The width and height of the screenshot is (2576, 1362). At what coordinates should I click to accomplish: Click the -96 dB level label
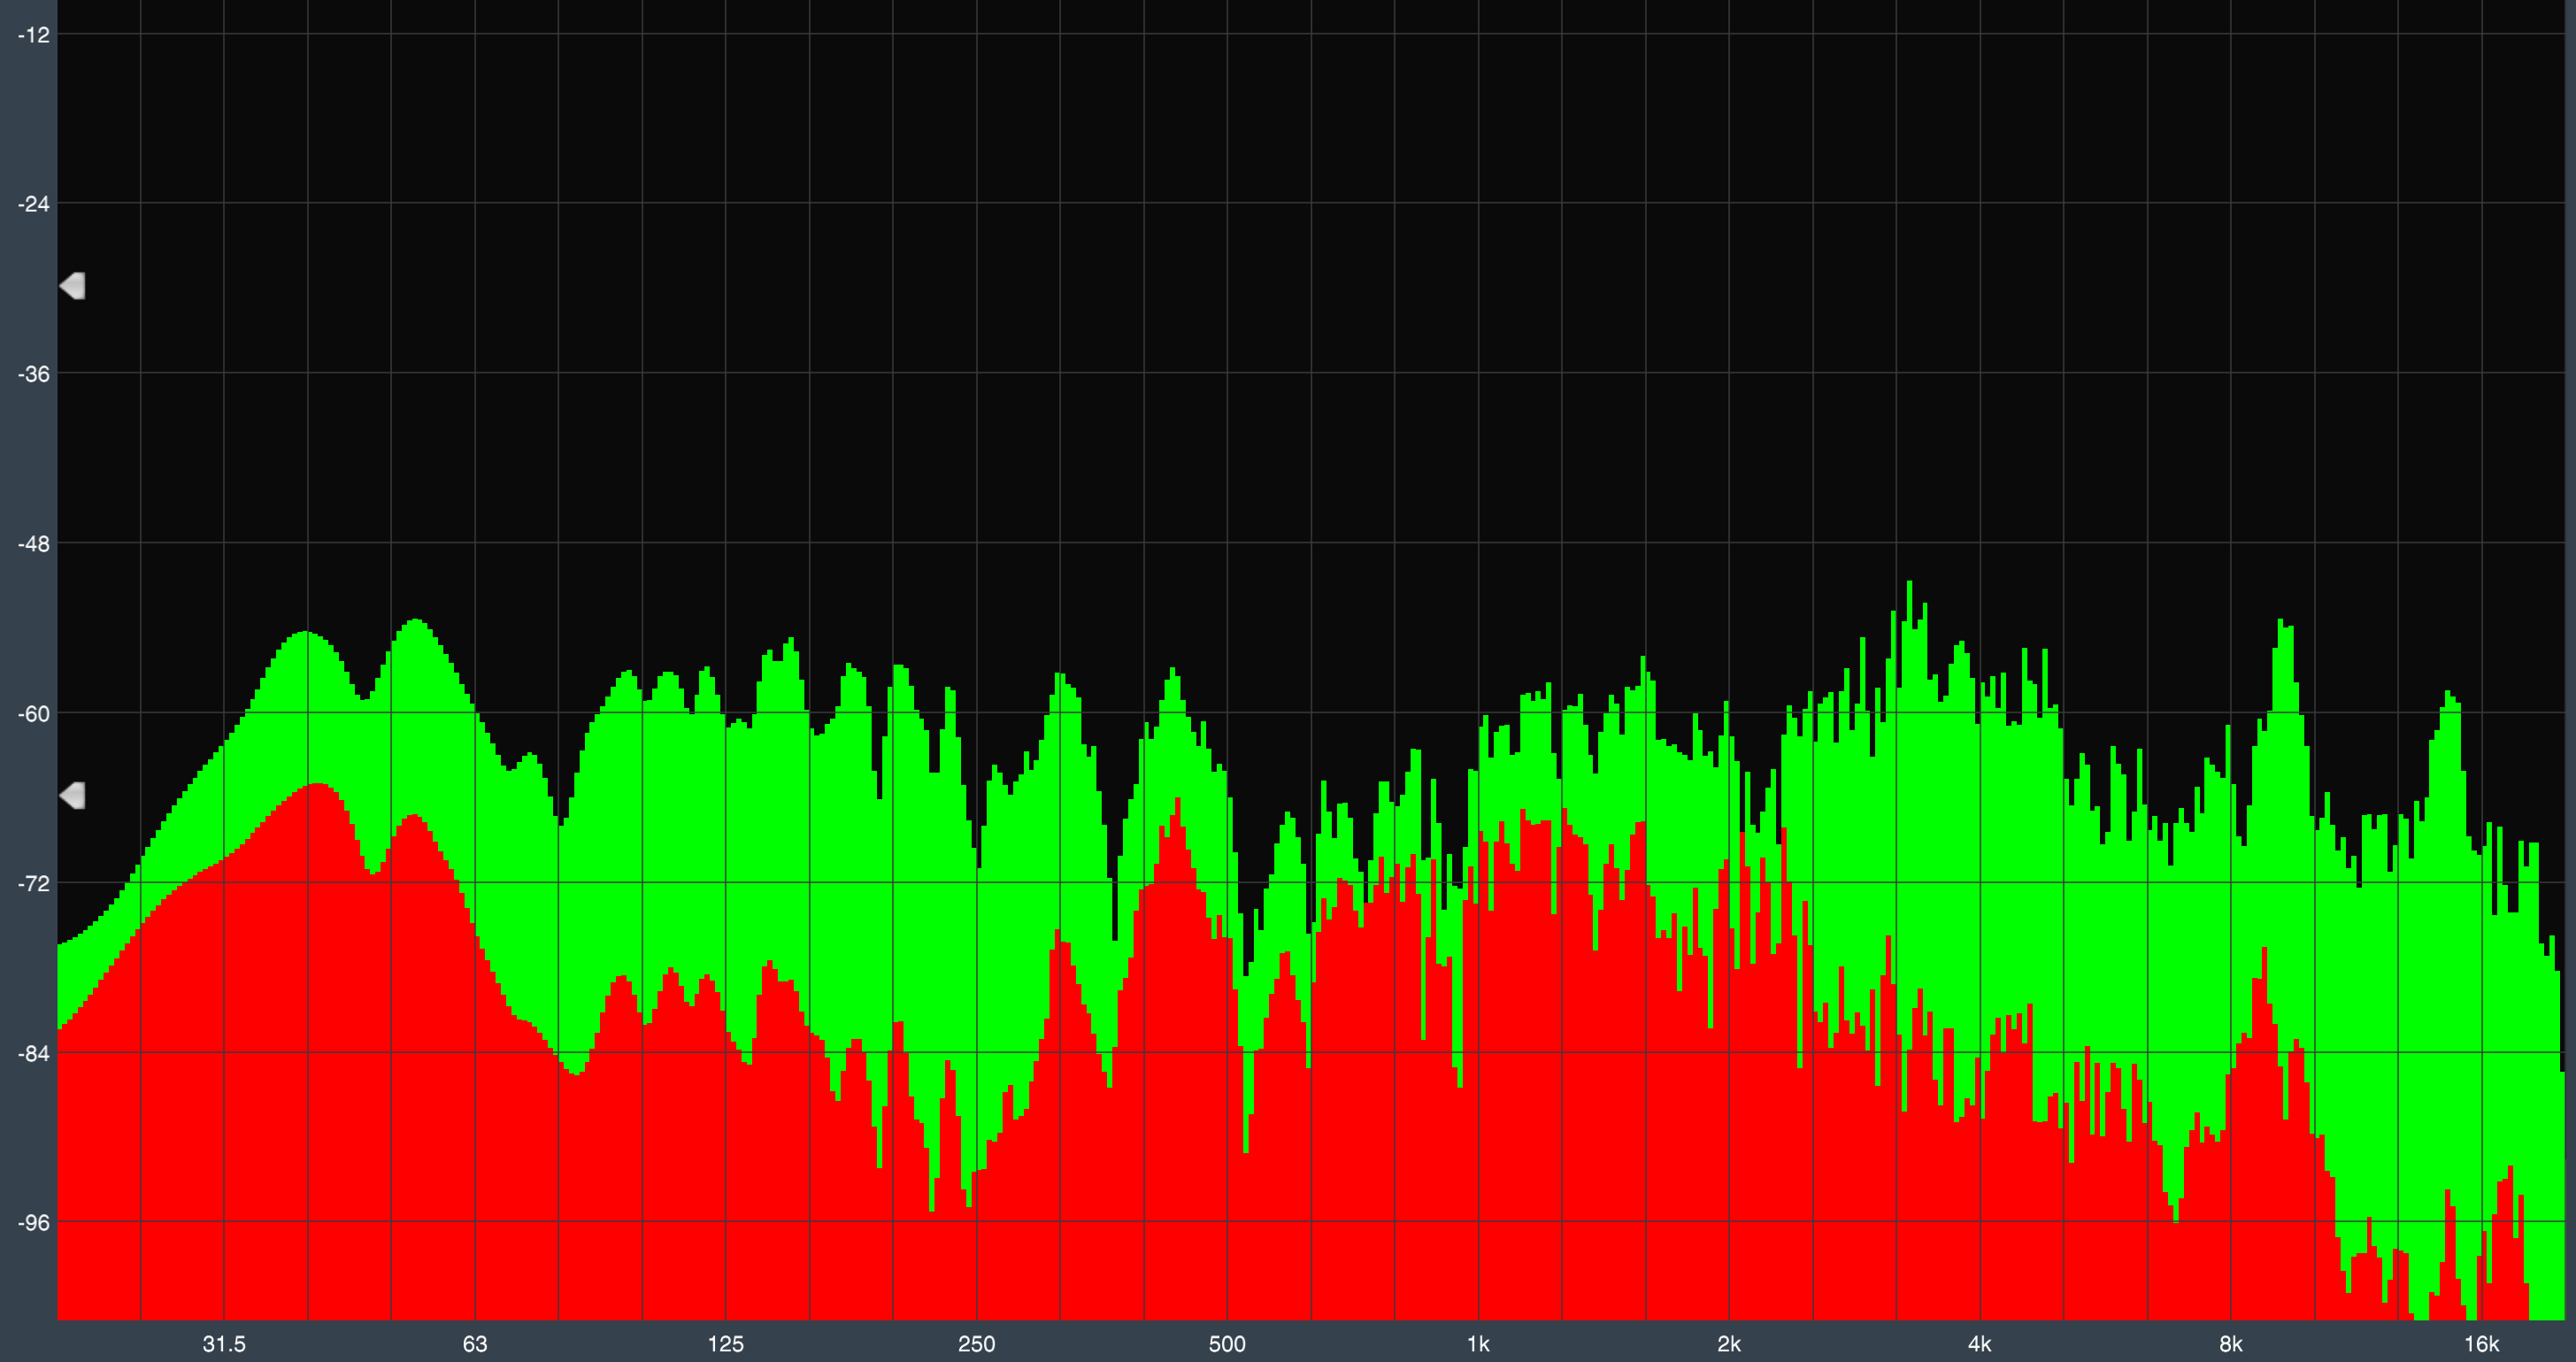(33, 1223)
